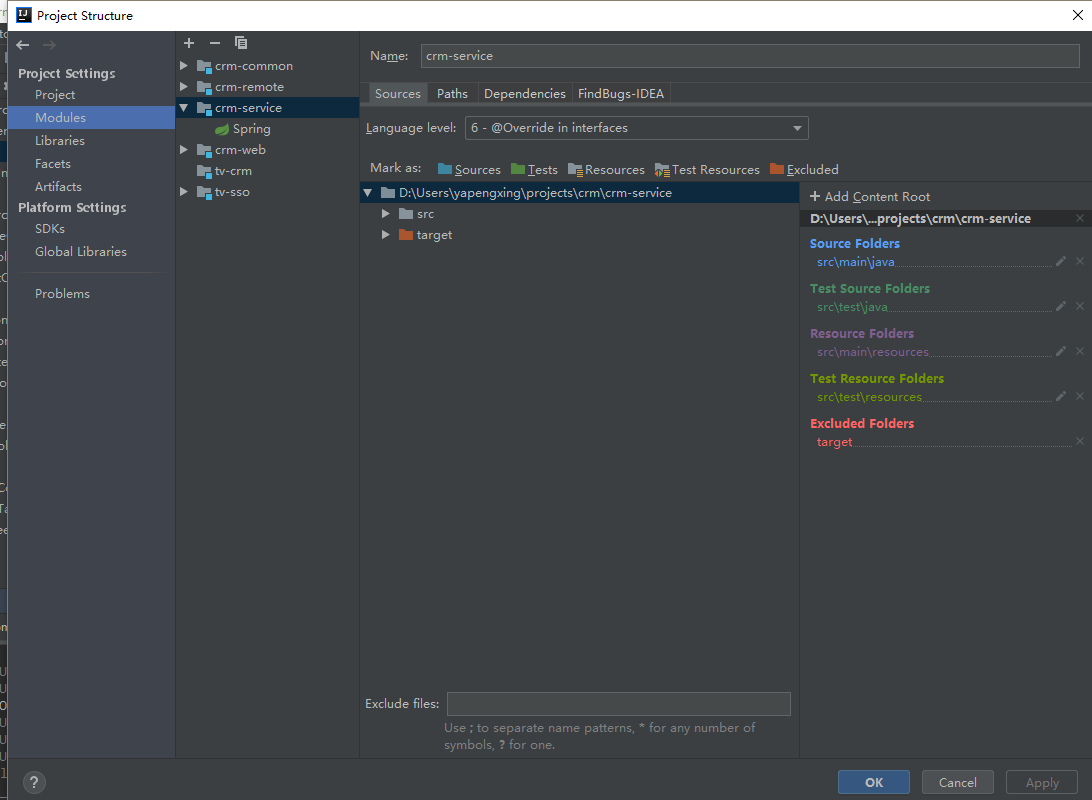Collapse the crm-service module
This screenshot has height=800, width=1092.
[x=184, y=108]
